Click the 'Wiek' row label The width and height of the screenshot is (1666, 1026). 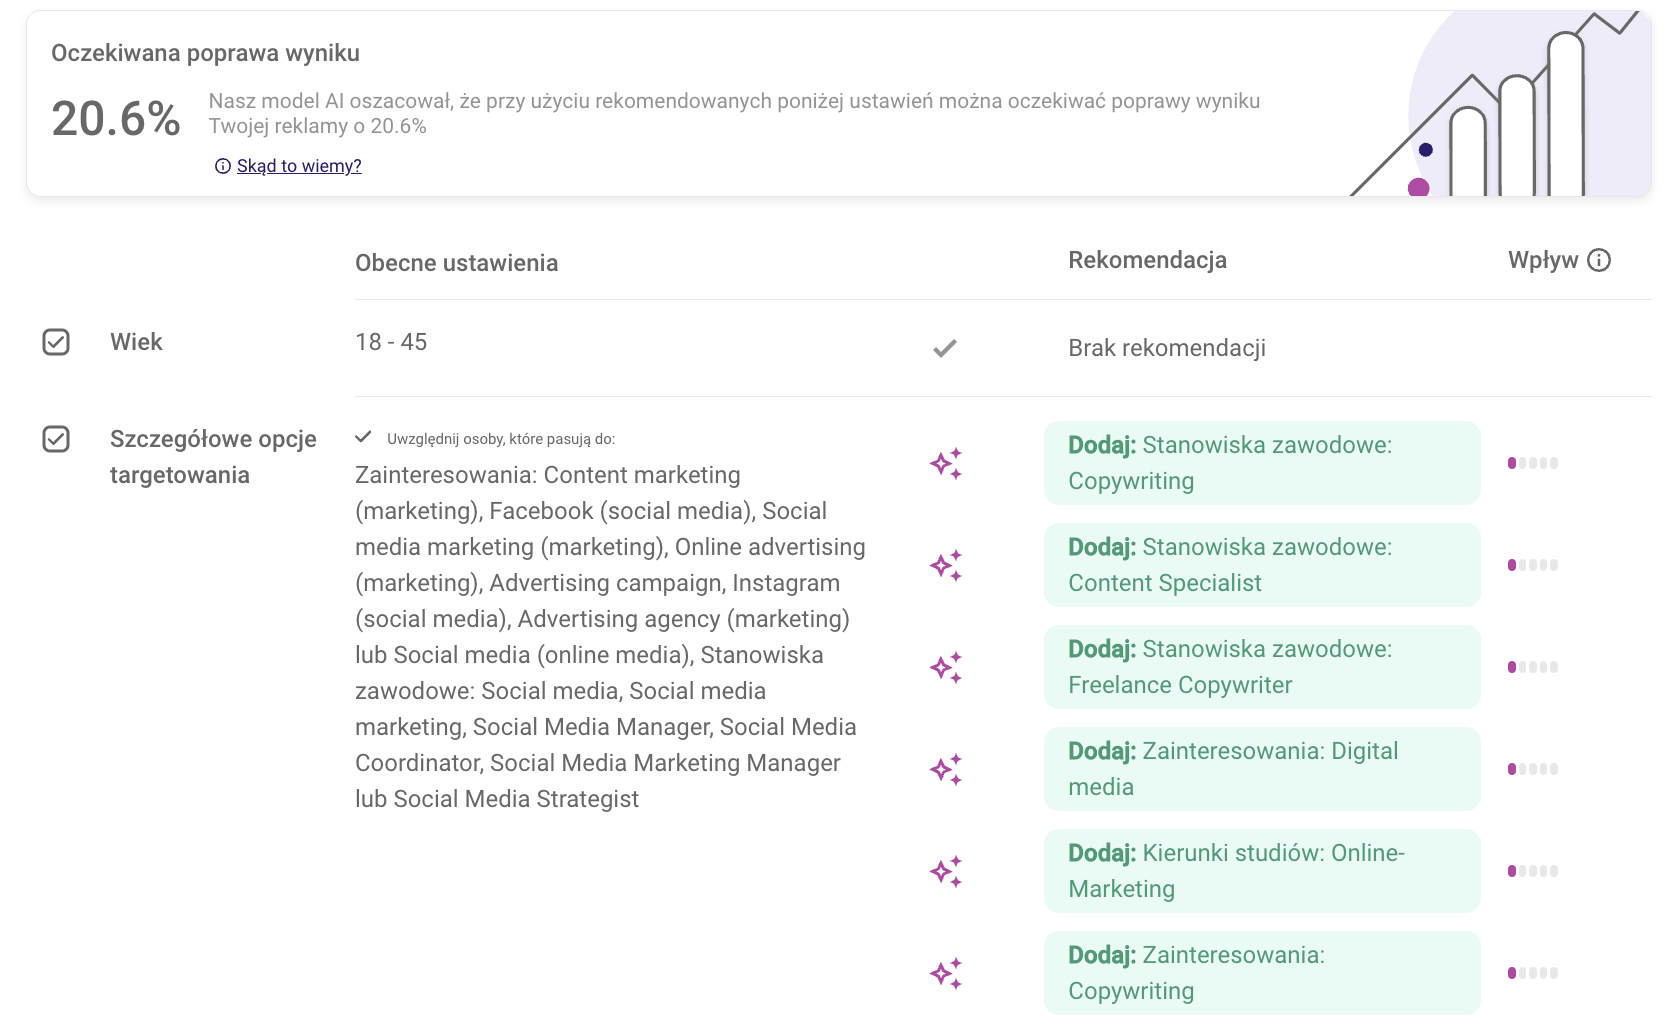pos(136,342)
